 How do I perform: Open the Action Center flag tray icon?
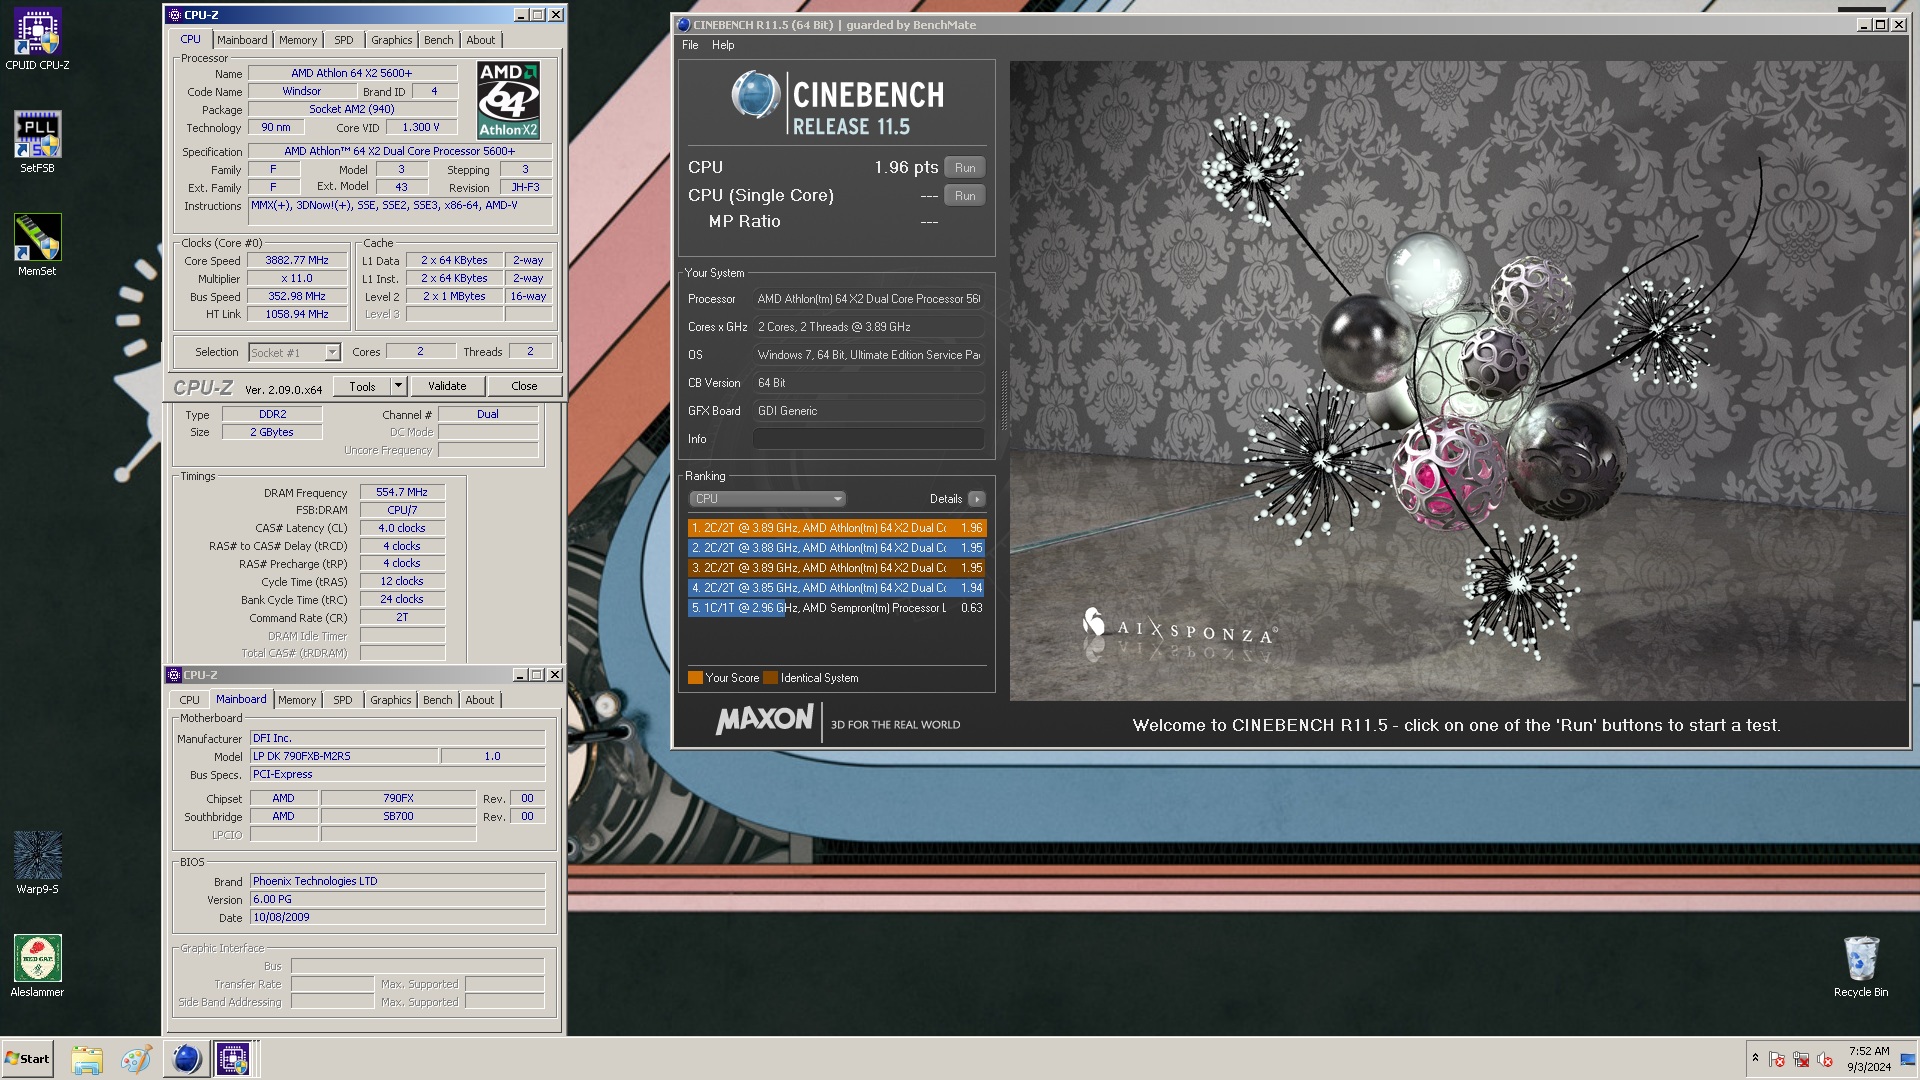tap(1777, 1059)
